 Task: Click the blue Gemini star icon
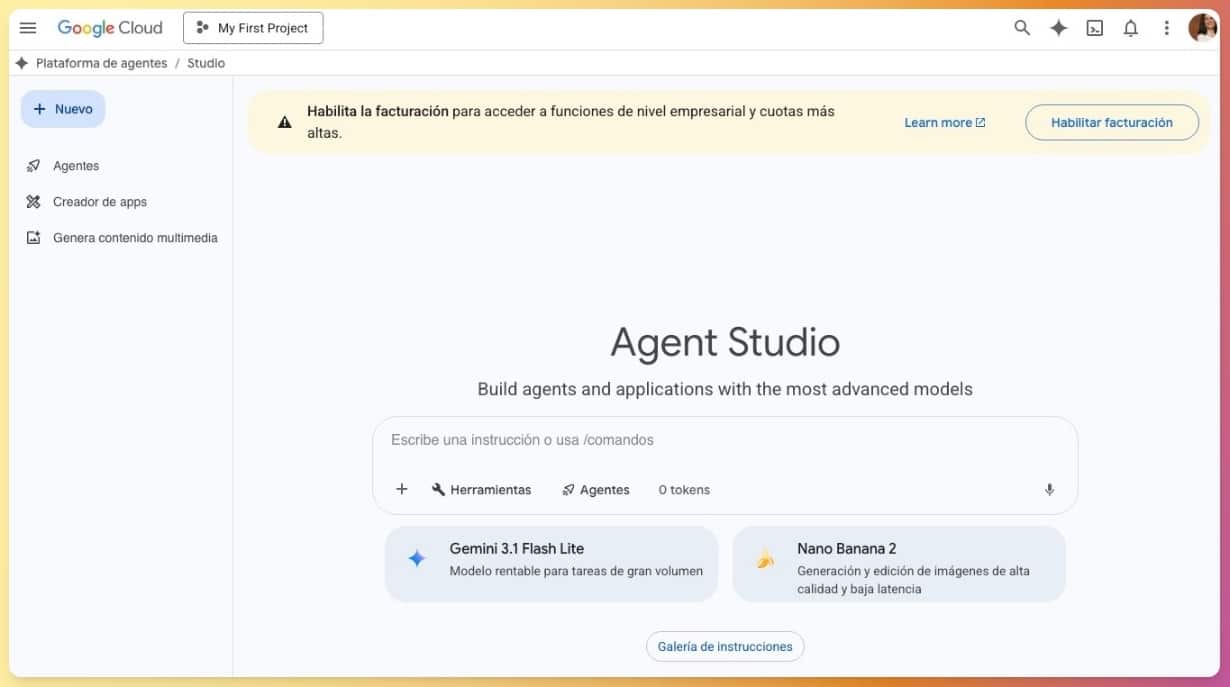[x=417, y=559]
